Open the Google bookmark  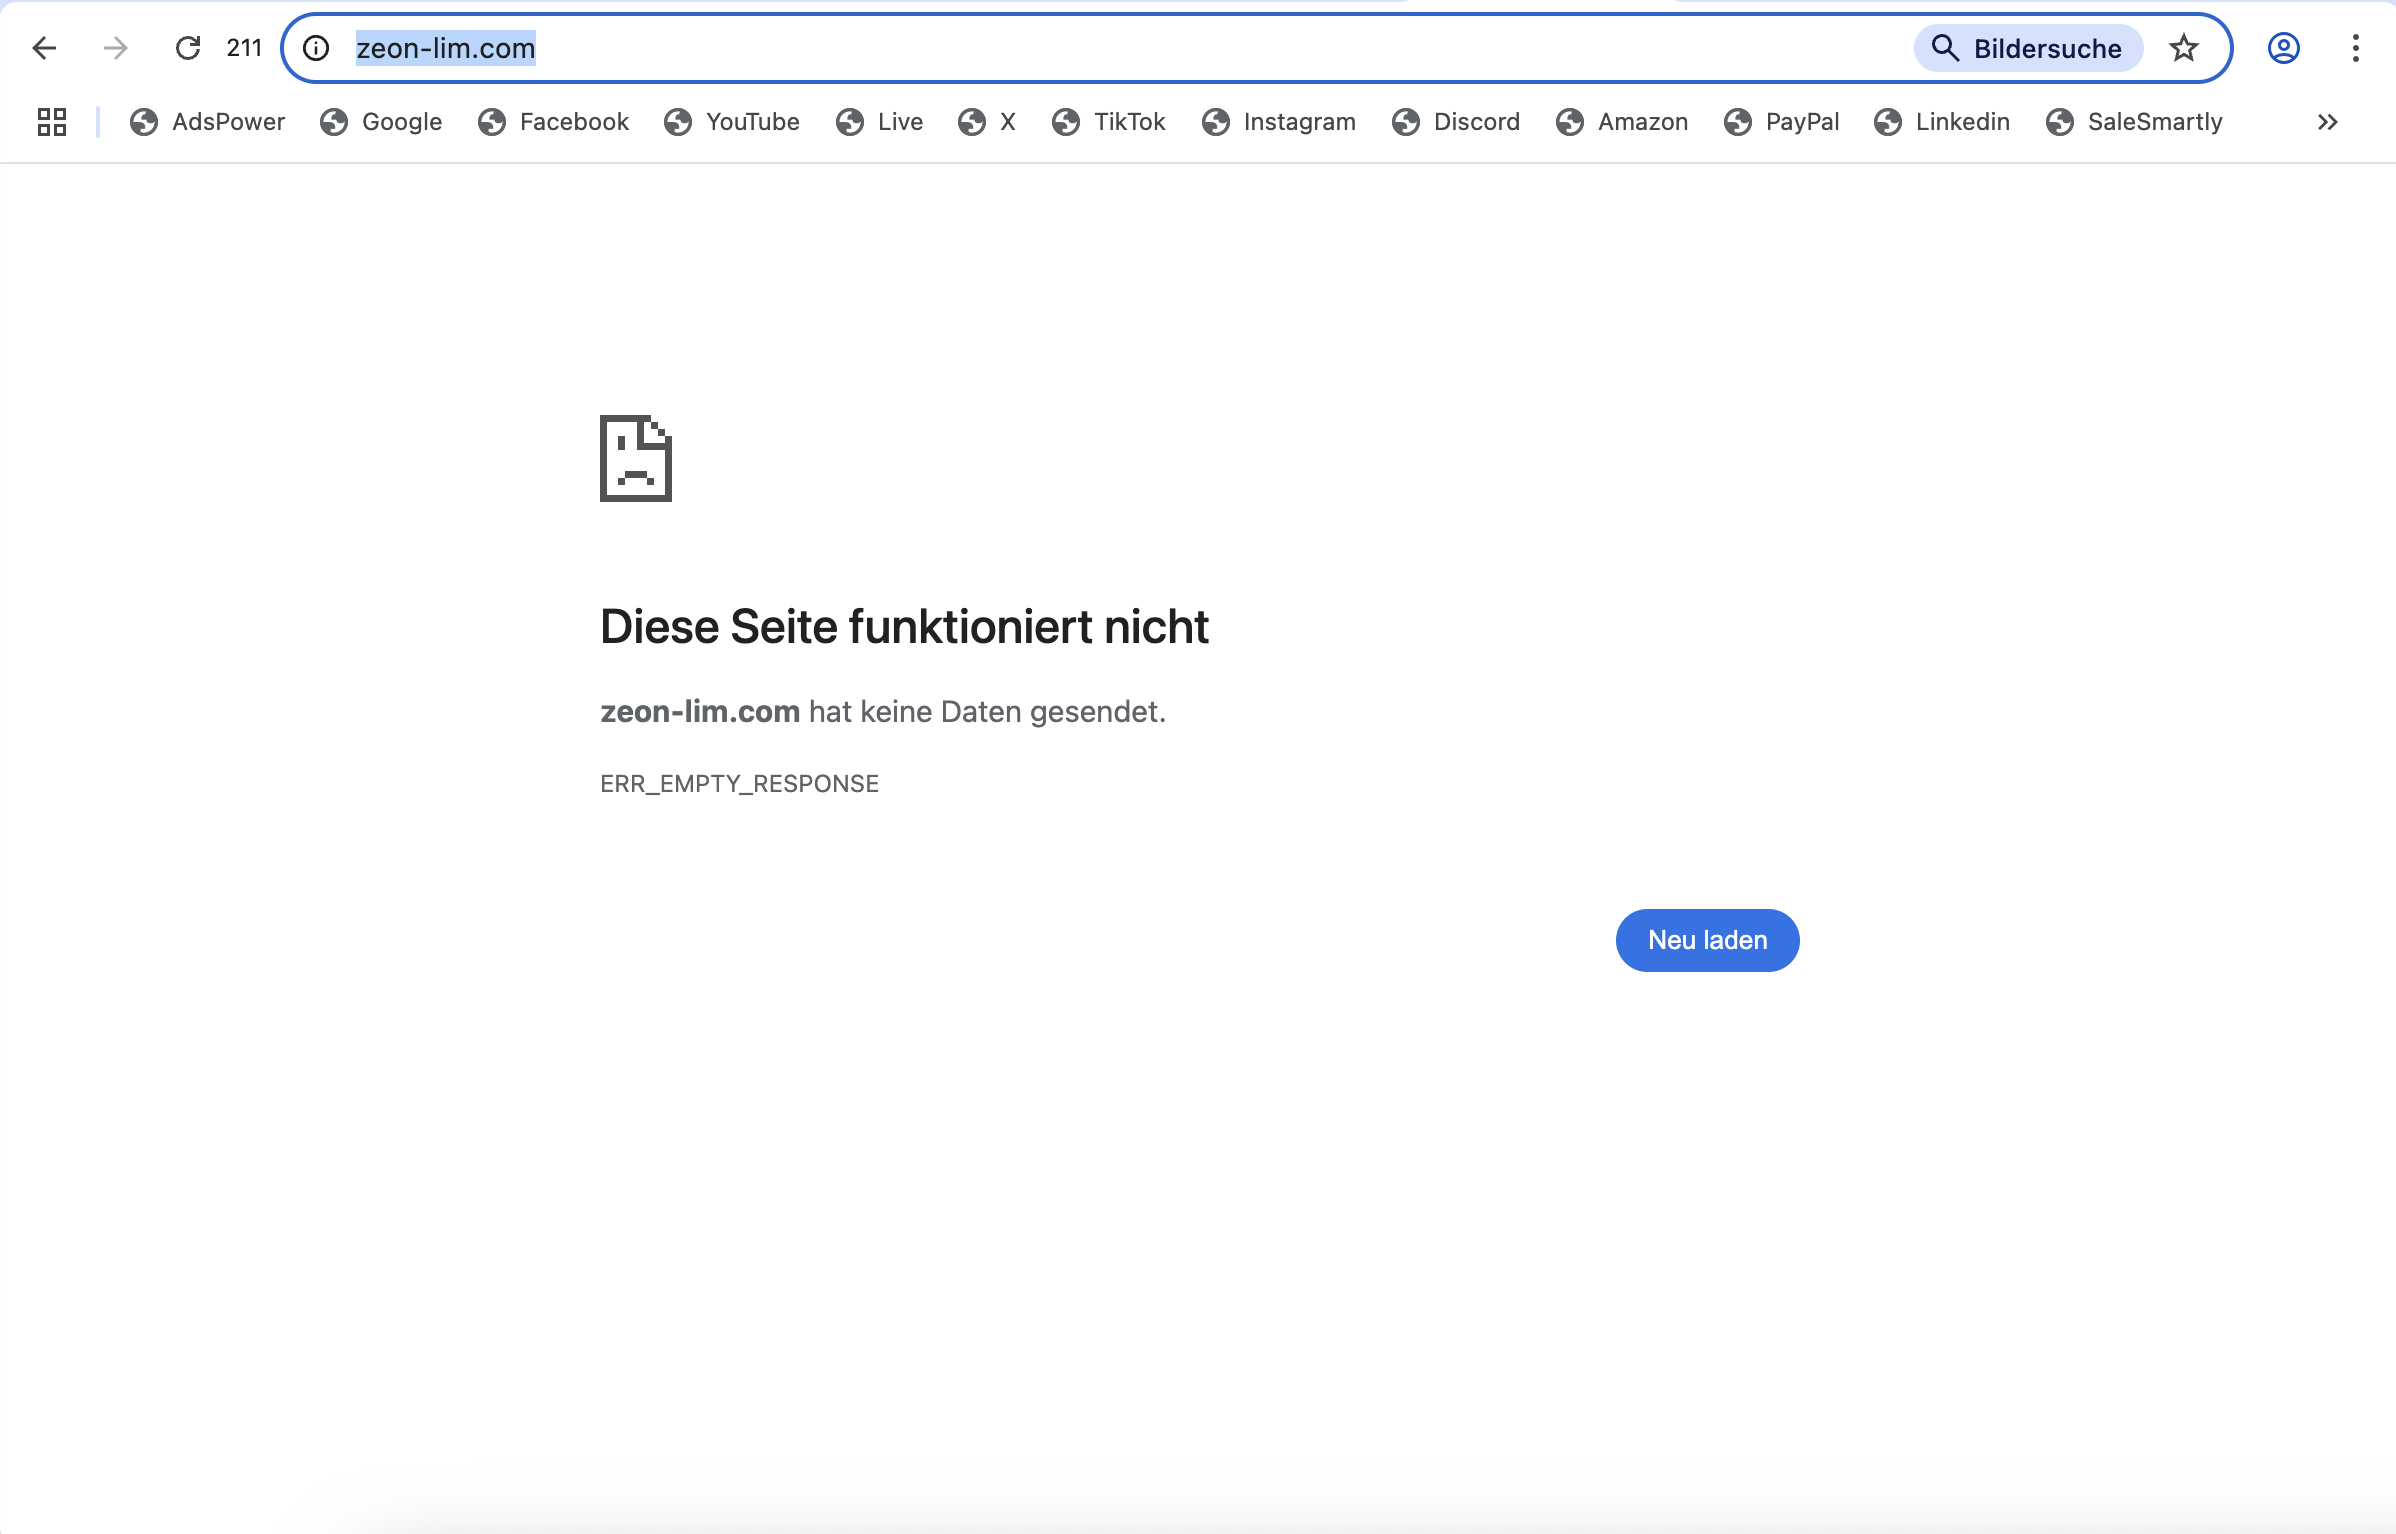pos(381,122)
